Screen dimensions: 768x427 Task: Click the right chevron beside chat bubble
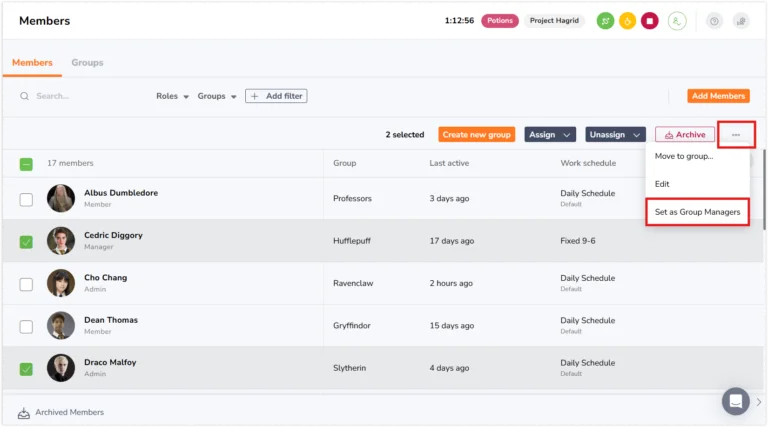point(759,402)
